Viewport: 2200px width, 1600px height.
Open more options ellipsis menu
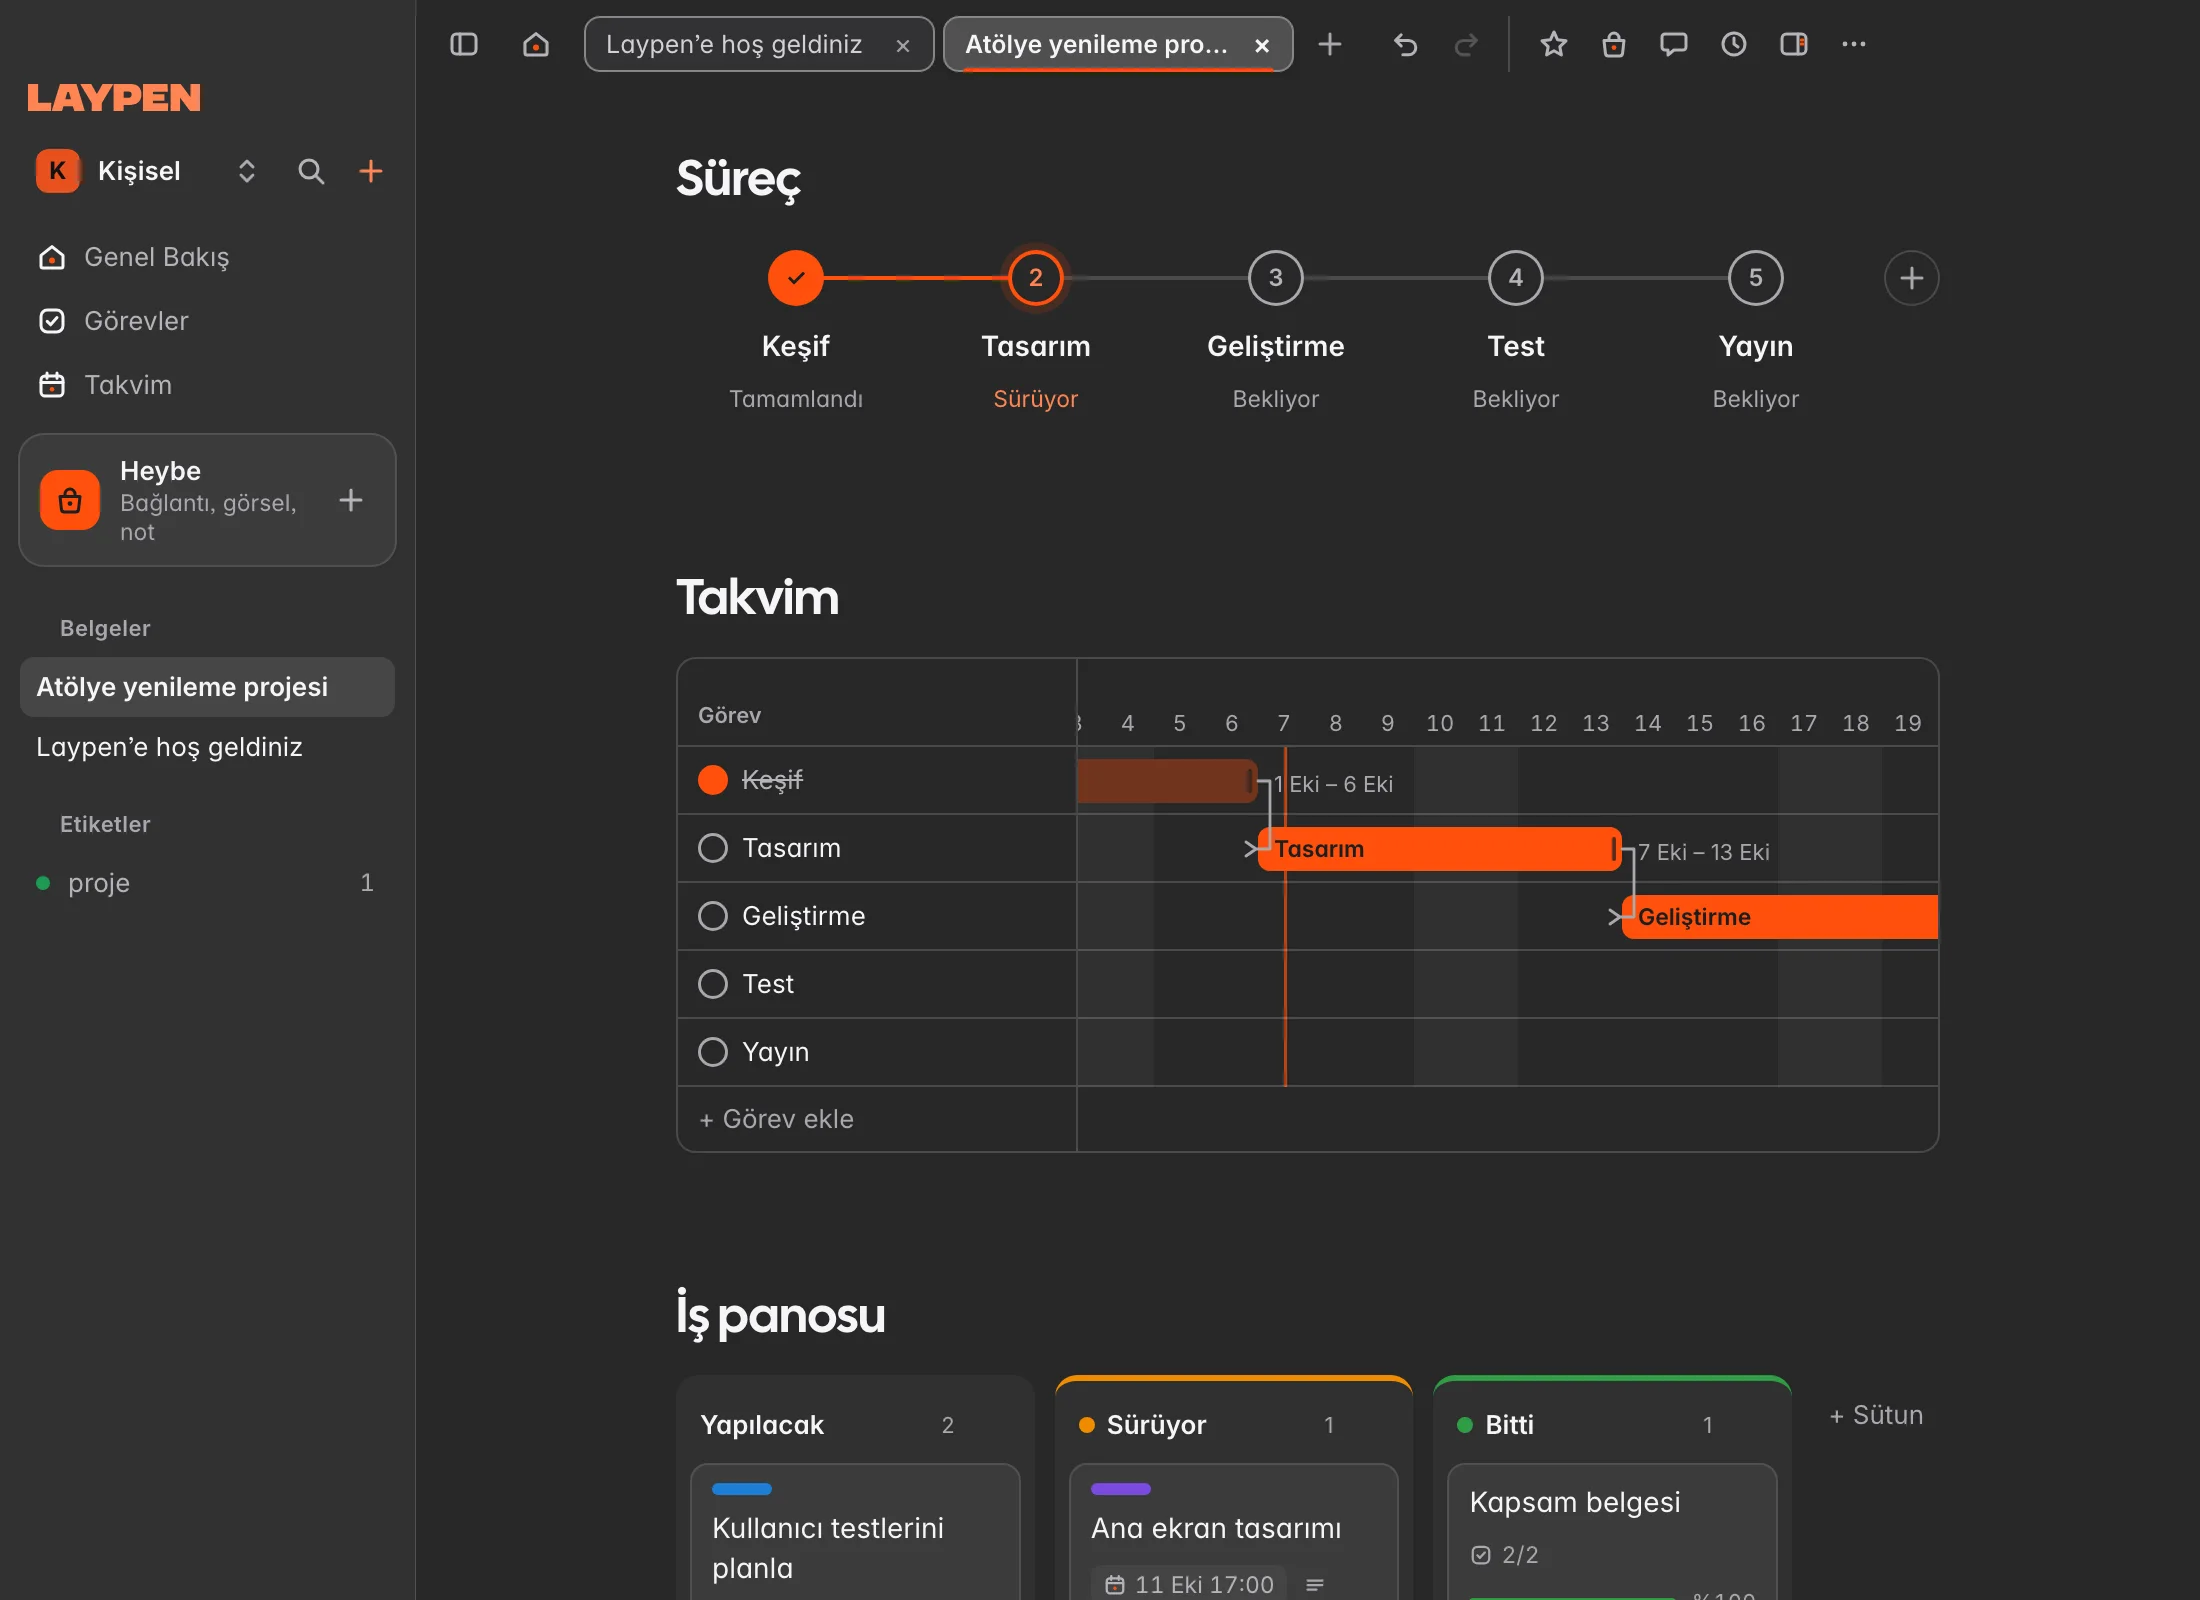pos(1854,44)
